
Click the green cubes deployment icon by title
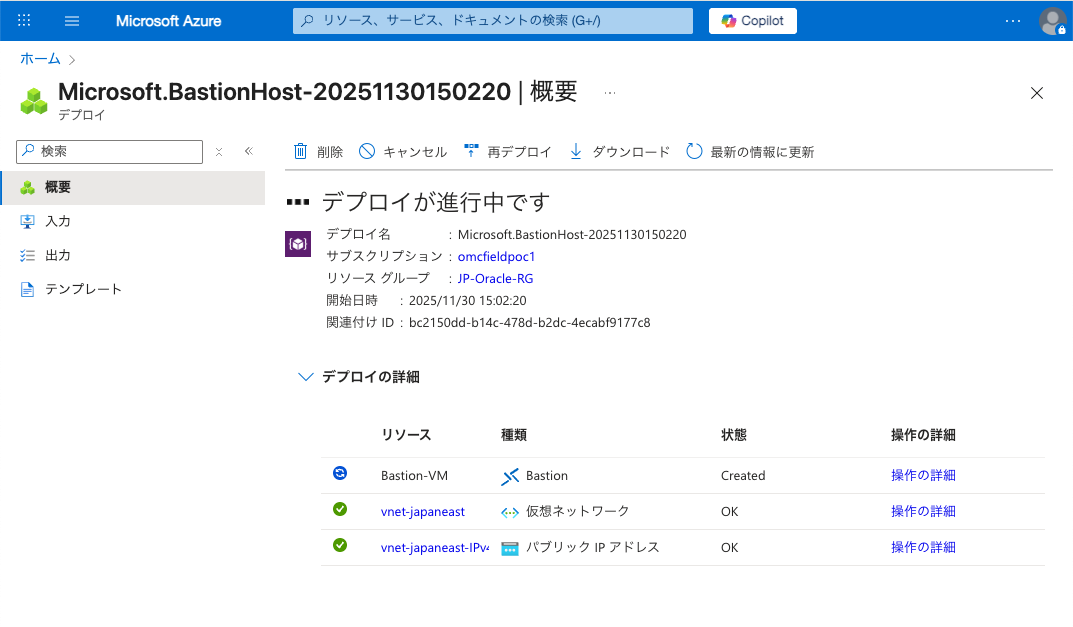(x=34, y=101)
